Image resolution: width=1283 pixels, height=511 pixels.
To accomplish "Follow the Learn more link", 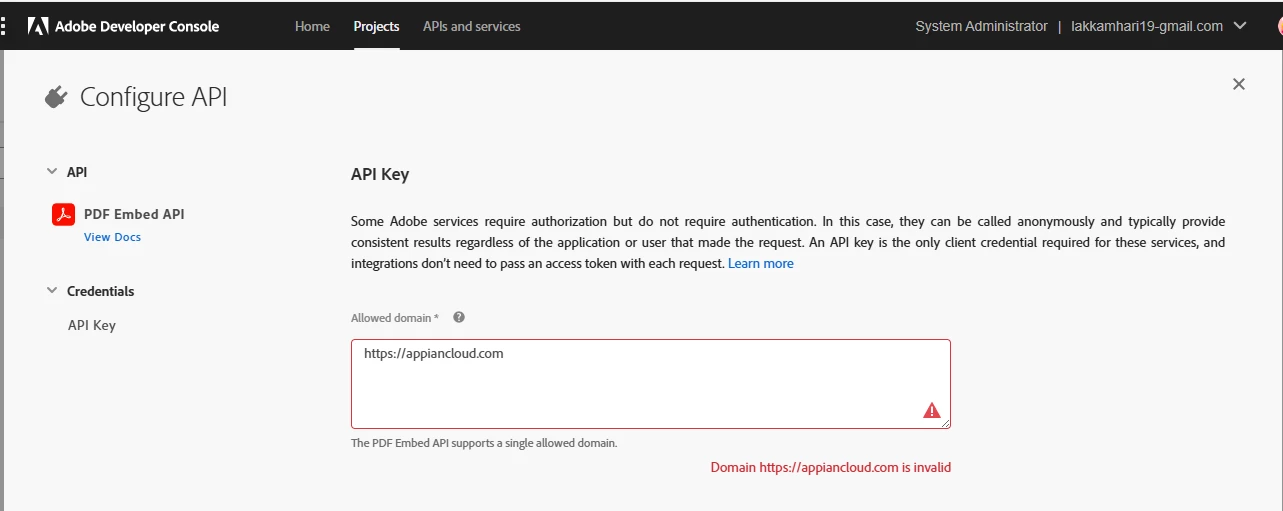I will [x=761, y=263].
